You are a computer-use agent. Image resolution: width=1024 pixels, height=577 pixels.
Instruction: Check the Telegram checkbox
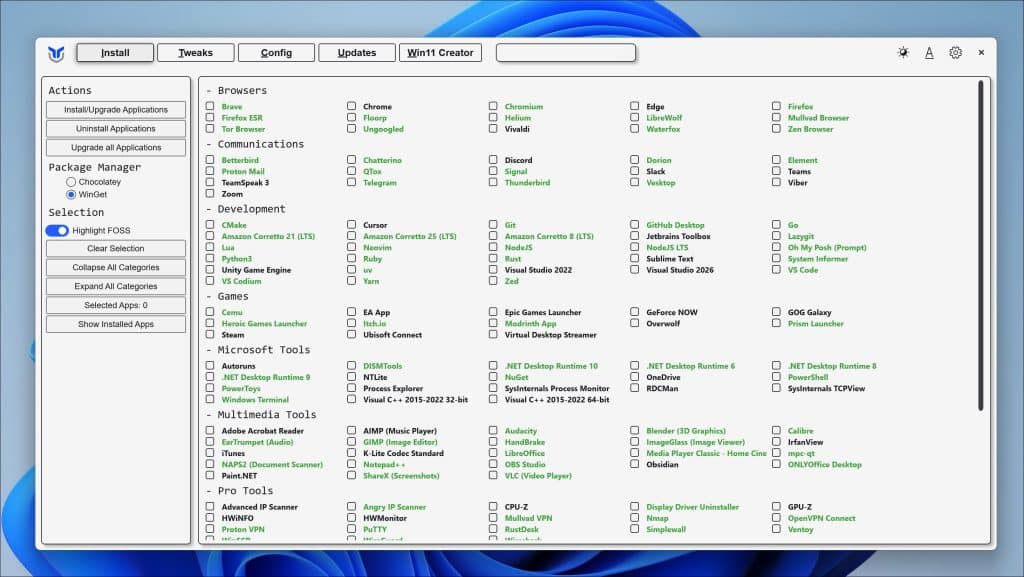pos(351,182)
